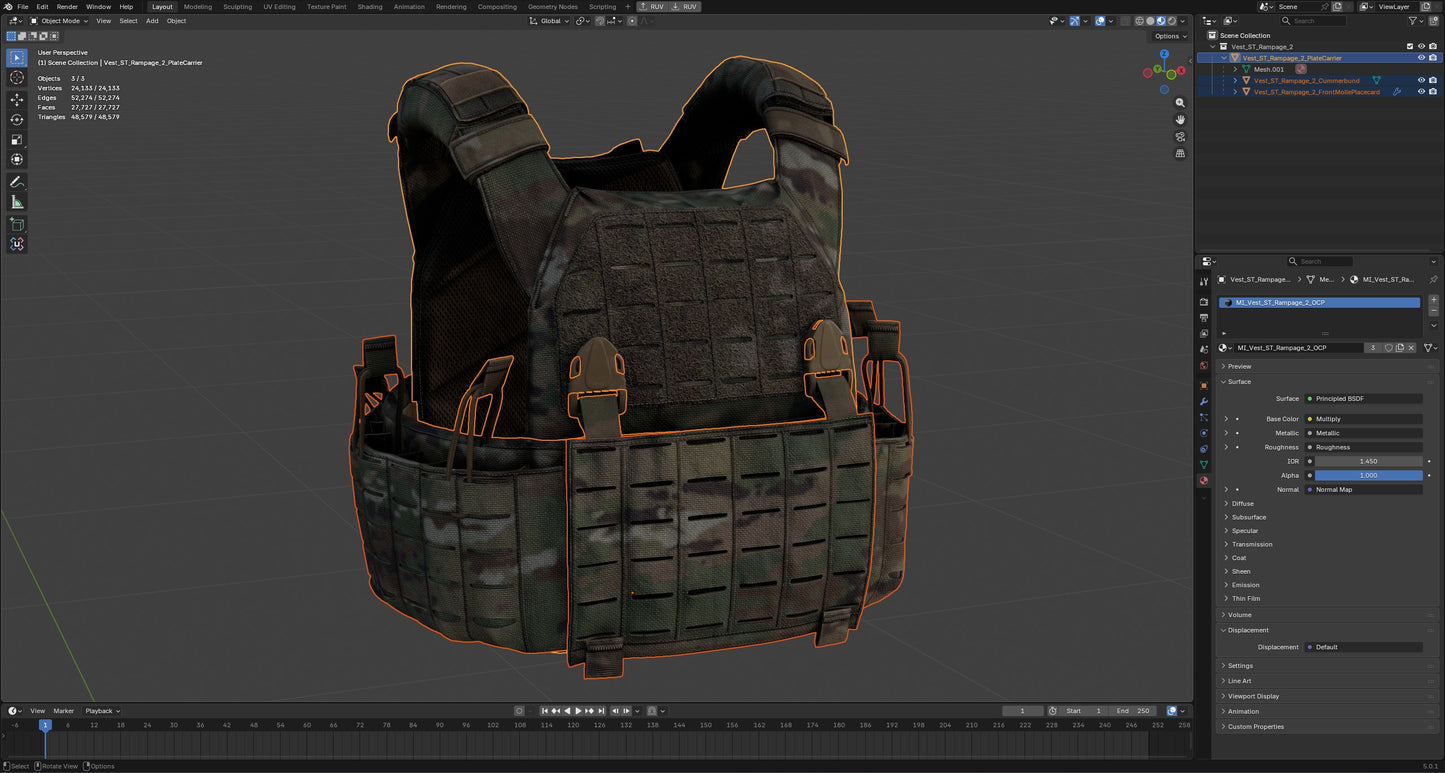Adjust the IOR 1.450 slider

(x=1368, y=461)
